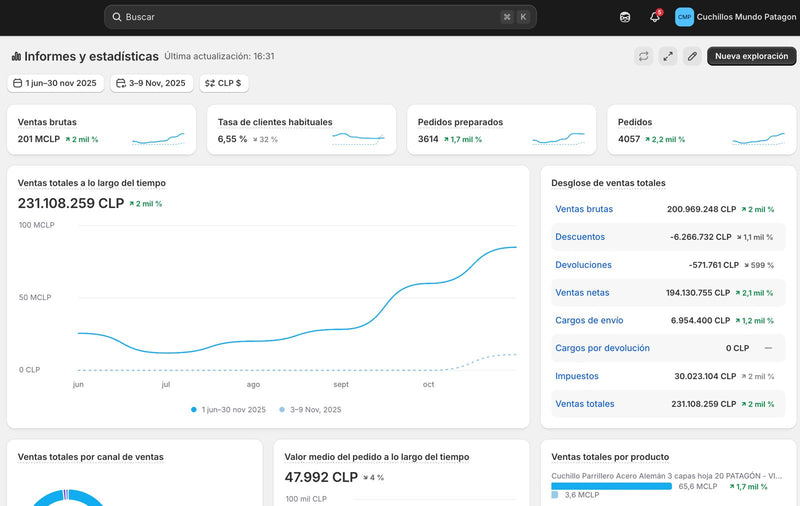Open the Sidekick assistant face icon
Viewport: 800px width, 506px height.
[624, 17]
